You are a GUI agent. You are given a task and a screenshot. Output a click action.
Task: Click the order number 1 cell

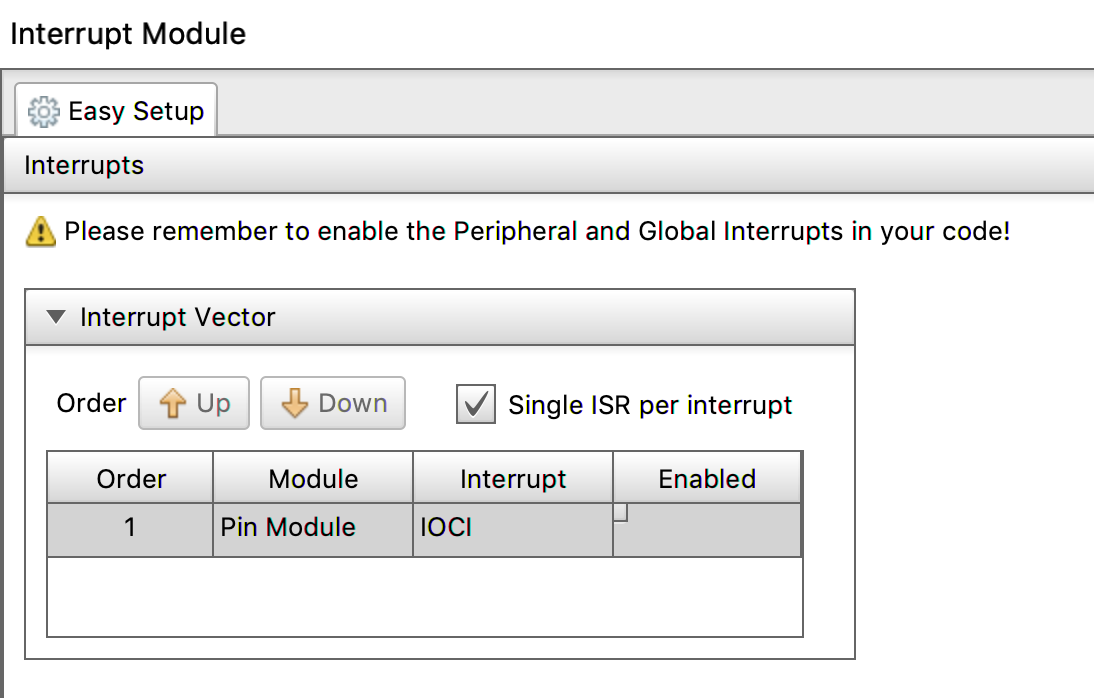click(129, 527)
